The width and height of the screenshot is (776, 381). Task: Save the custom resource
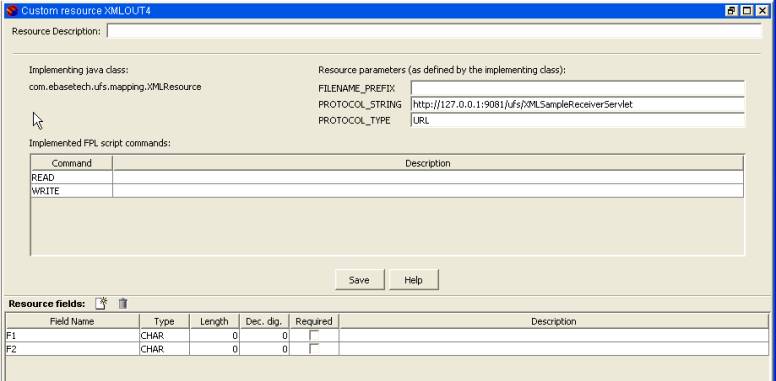[x=359, y=280]
